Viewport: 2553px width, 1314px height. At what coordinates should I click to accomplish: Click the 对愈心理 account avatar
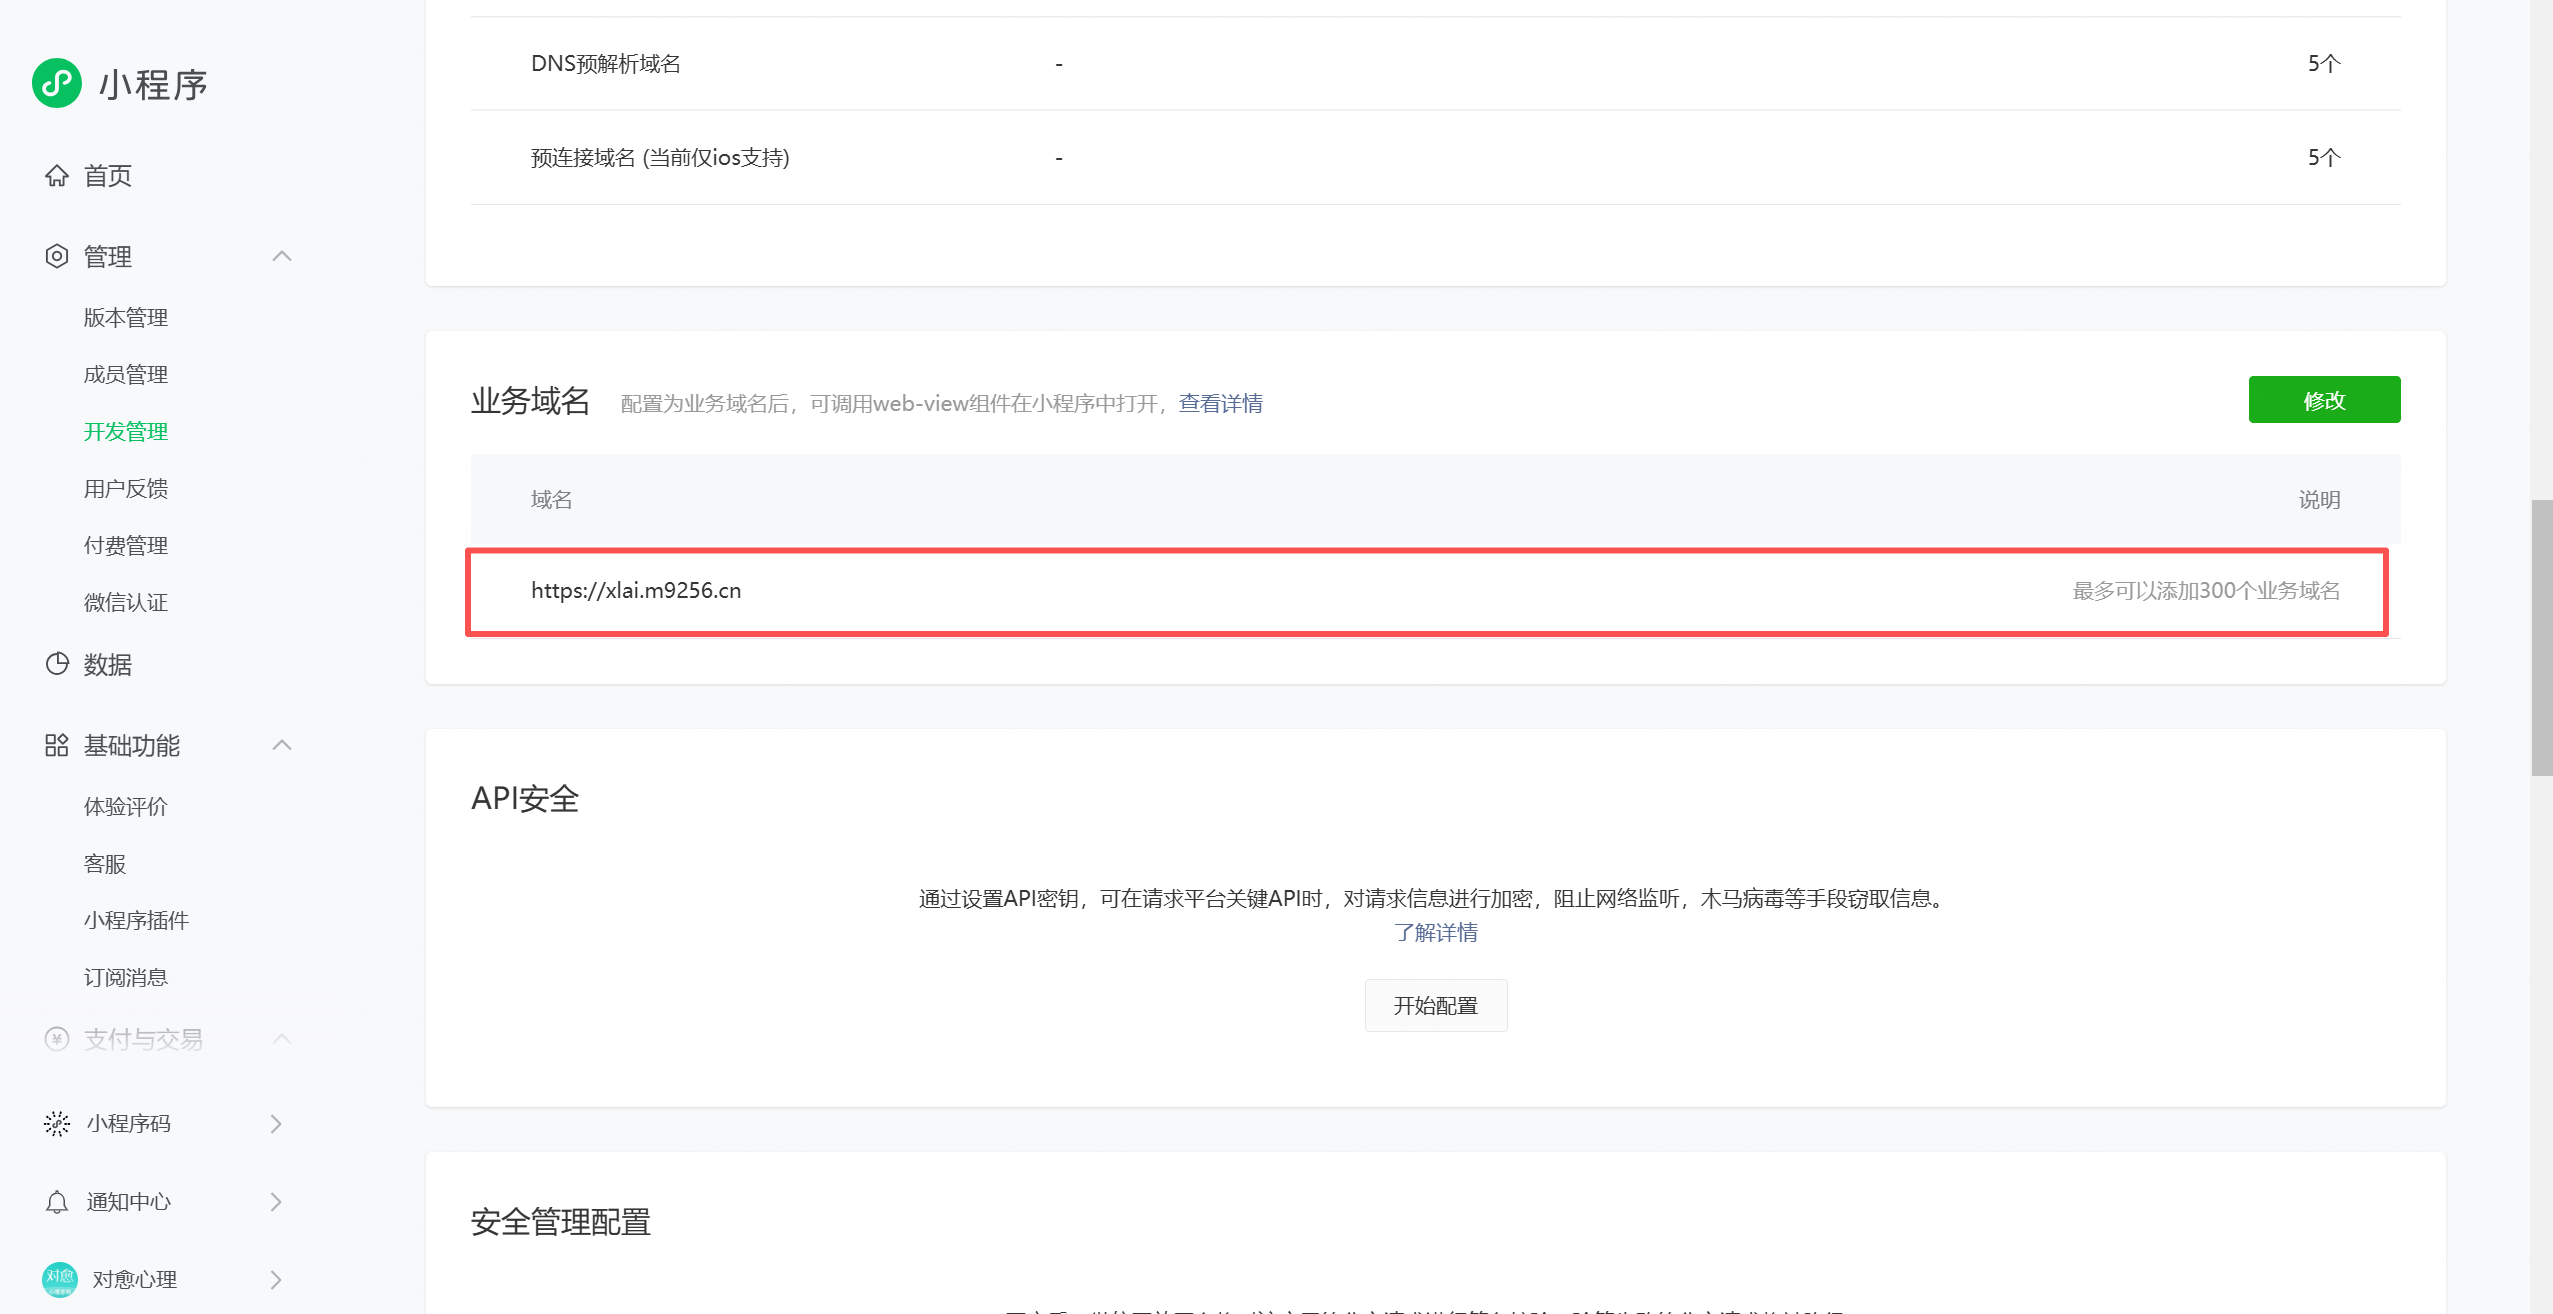pyautogui.click(x=60, y=1279)
